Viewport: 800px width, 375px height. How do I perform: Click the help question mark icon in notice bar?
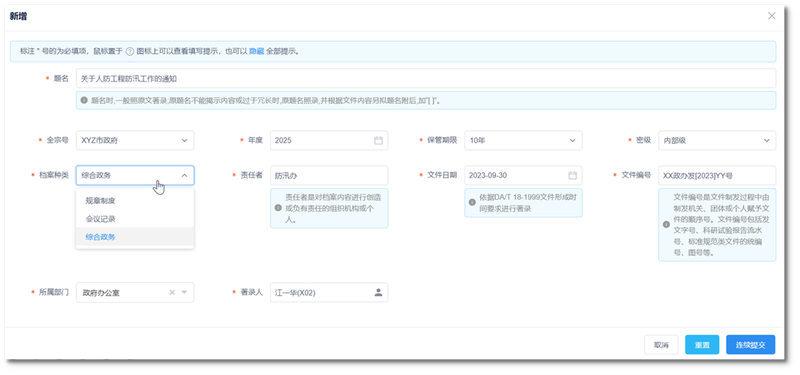(x=130, y=52)
